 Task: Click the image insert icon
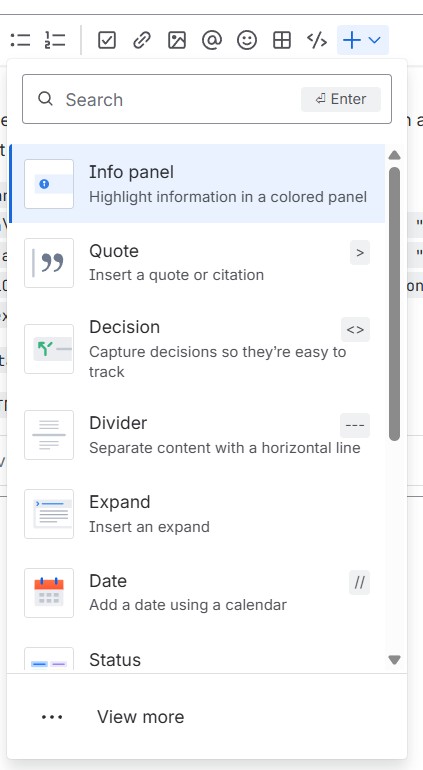click(177, 40)
